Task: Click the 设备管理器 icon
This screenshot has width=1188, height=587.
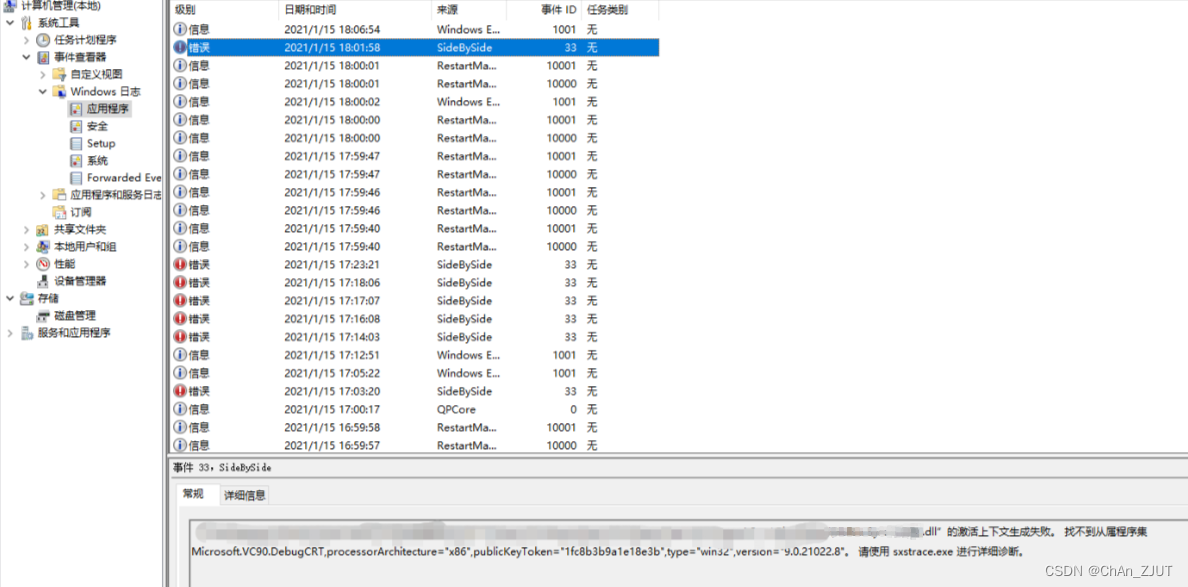Action: coord(43,281)
